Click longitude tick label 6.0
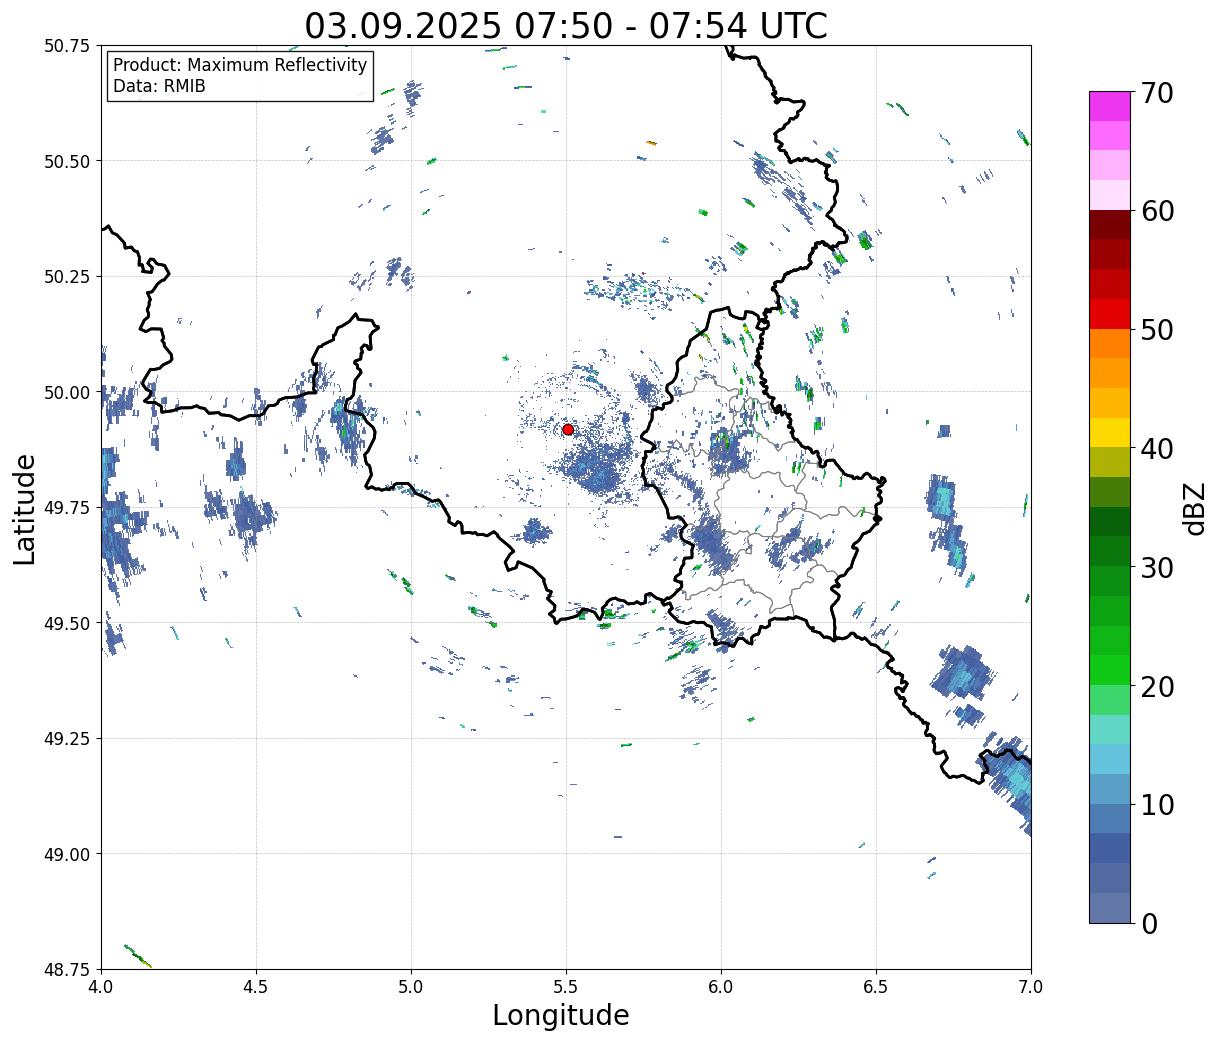Image resolution: width=1219 pixels, height=1040 pixels. tap(721, 986)
